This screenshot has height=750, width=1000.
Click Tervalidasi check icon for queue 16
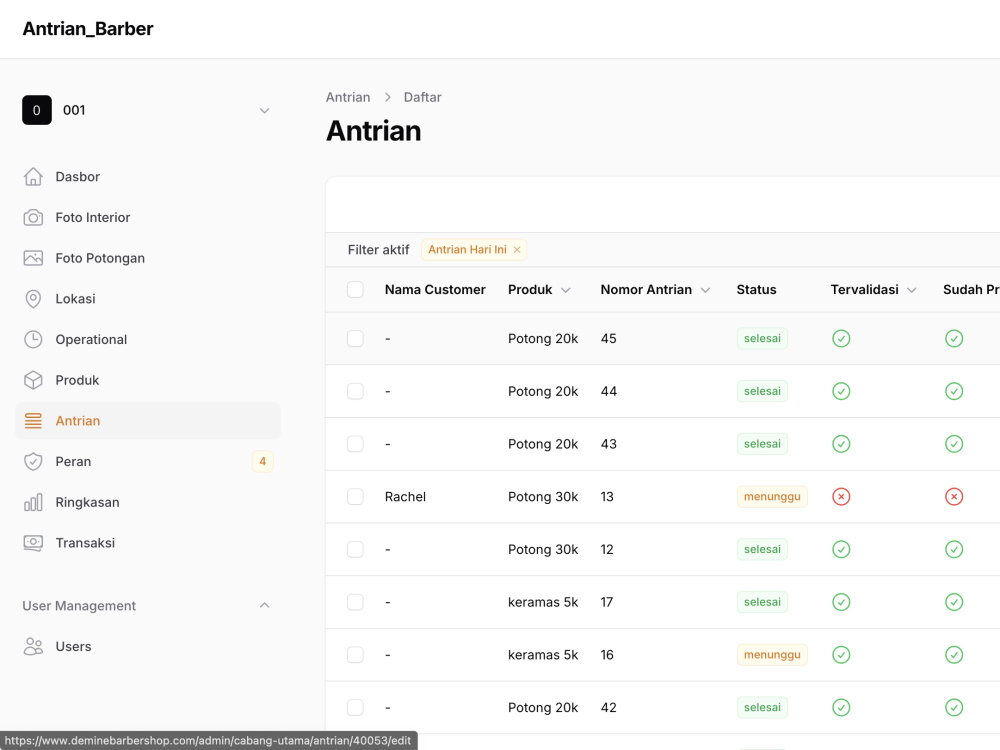[841, 655]
